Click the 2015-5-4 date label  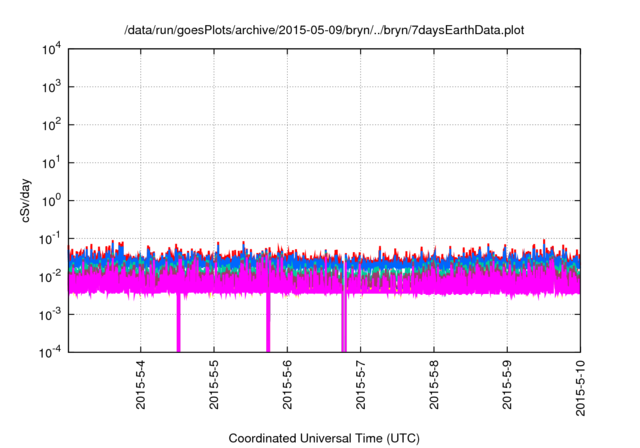[140, 384]
